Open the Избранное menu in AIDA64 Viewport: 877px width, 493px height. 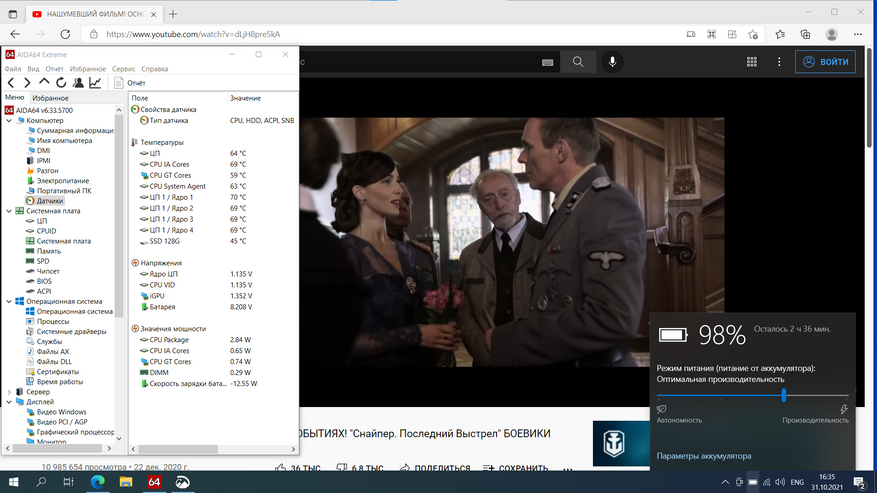[88, 69]
